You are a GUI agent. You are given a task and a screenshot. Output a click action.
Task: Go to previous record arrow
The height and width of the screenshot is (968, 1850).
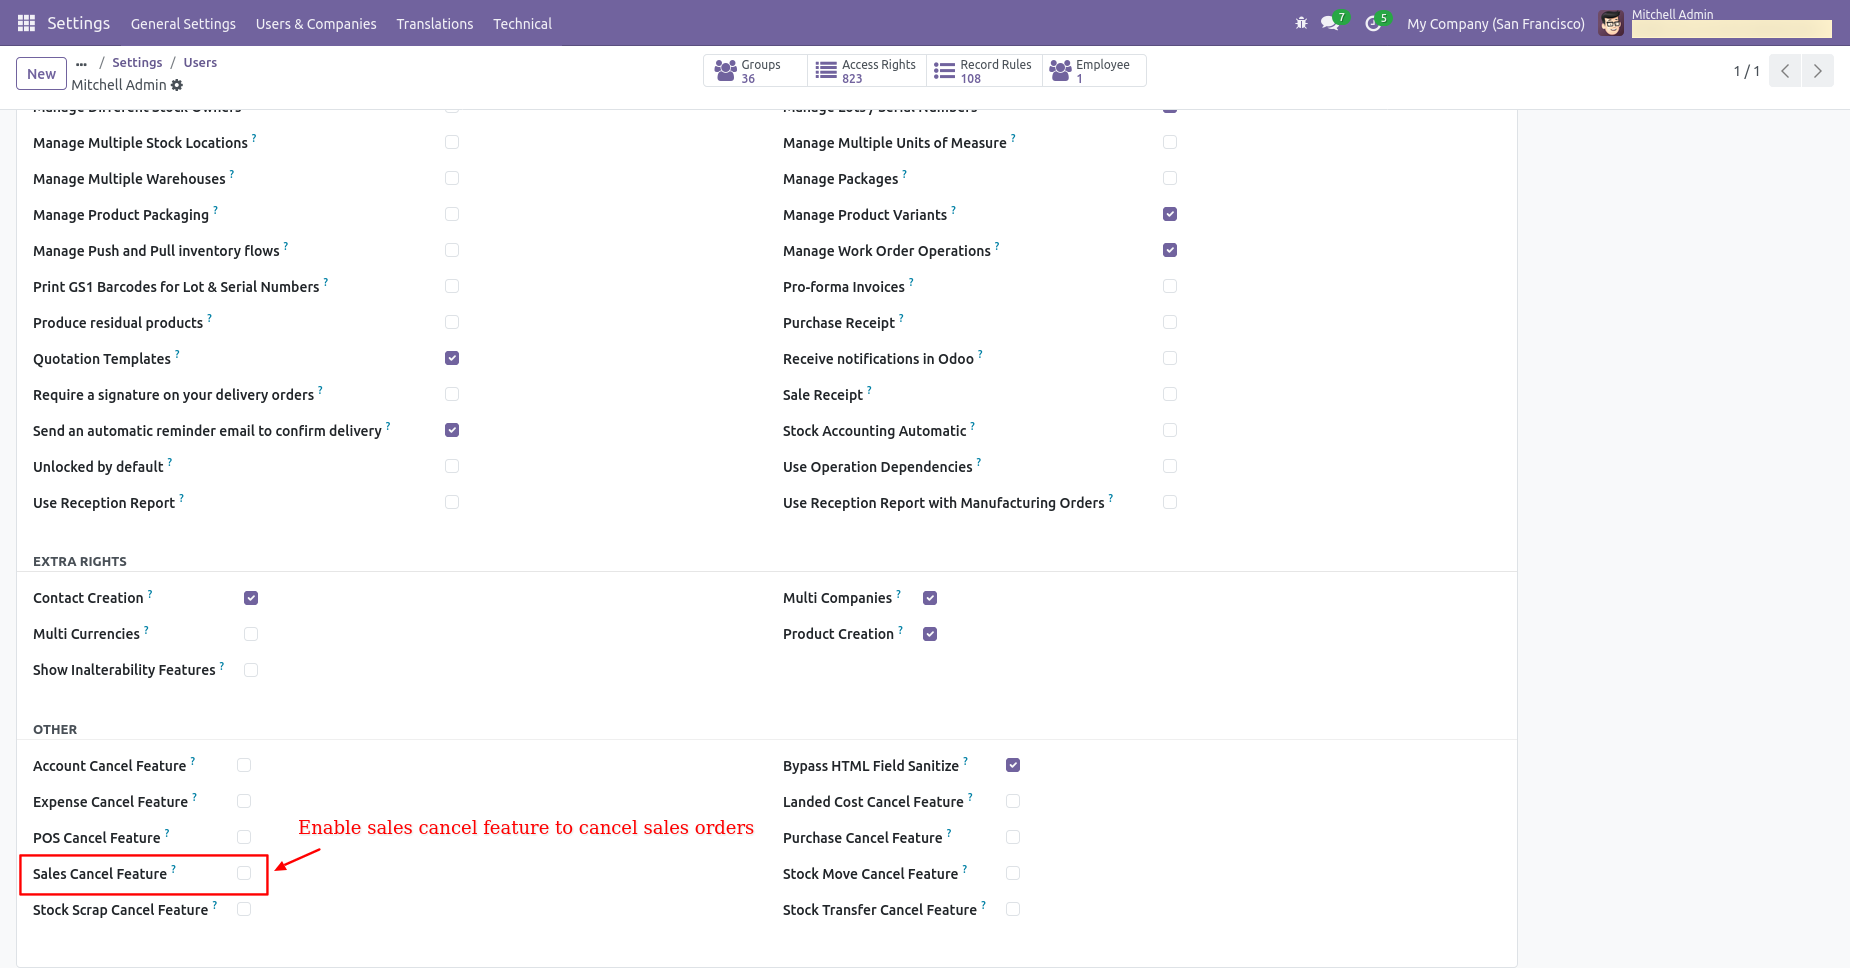coord(1785,71)
